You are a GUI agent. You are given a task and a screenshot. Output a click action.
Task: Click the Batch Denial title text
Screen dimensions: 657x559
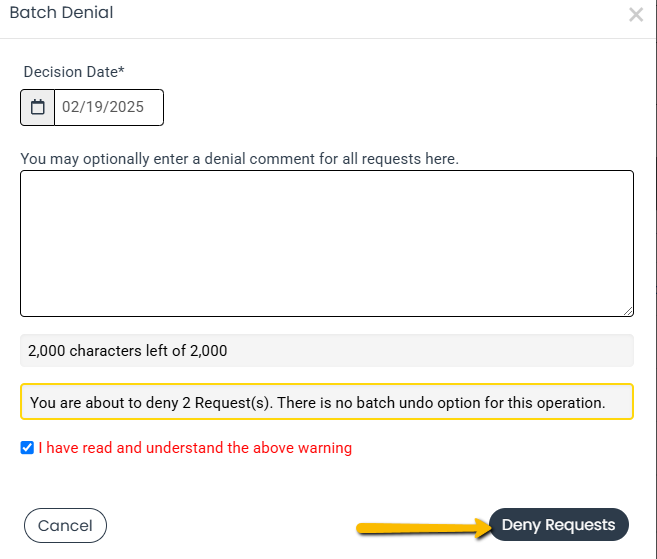pos(62,13)
